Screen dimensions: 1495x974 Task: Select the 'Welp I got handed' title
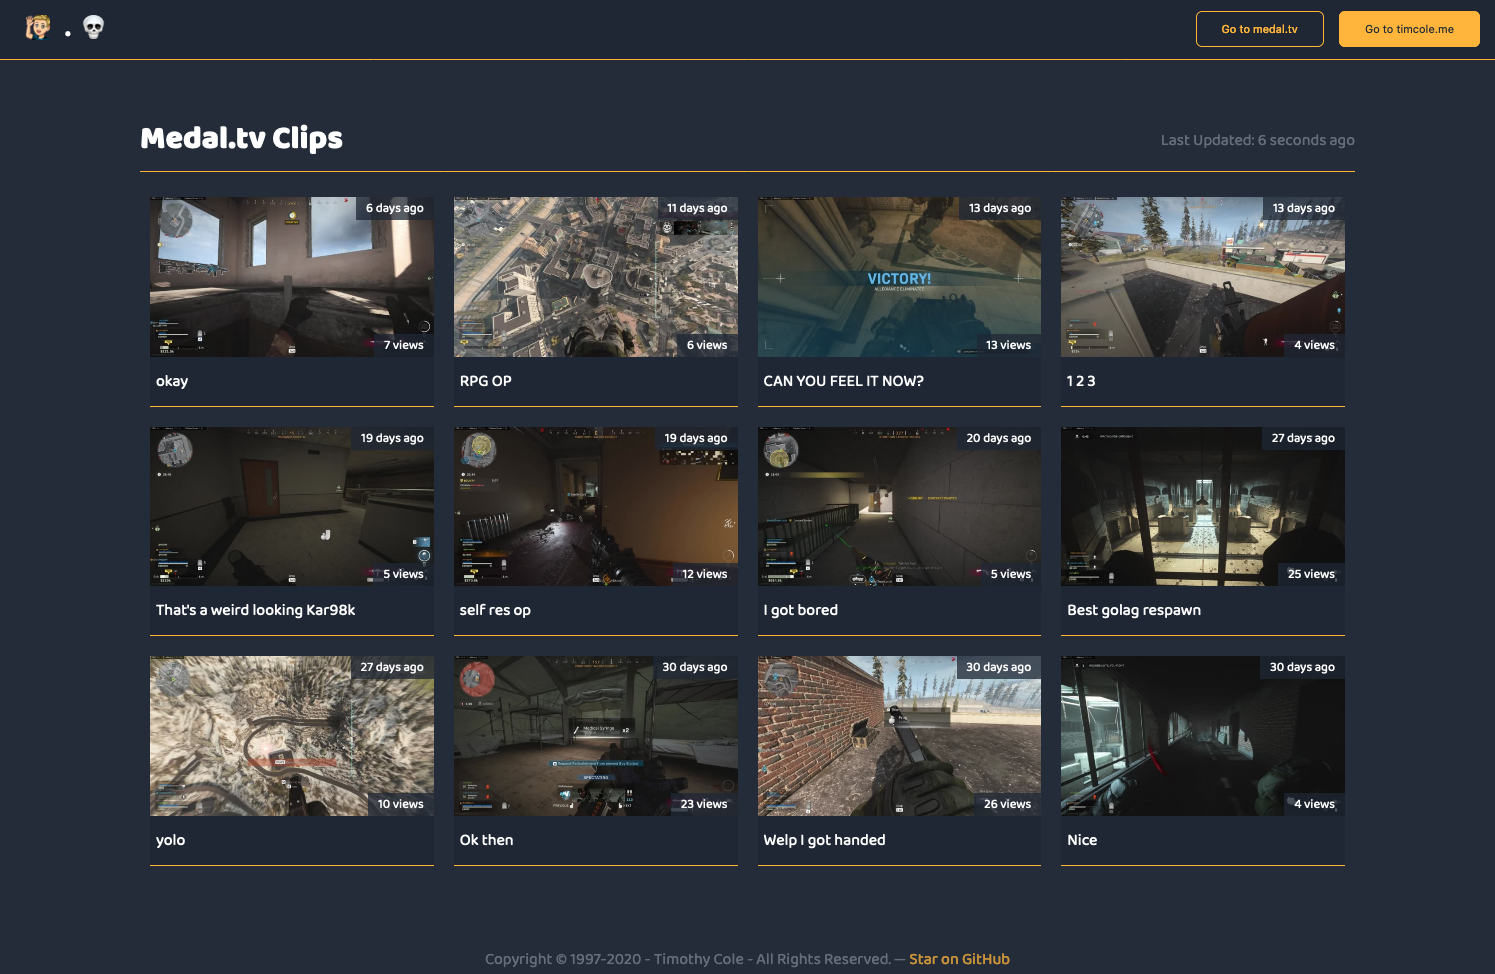coord(824,840)
